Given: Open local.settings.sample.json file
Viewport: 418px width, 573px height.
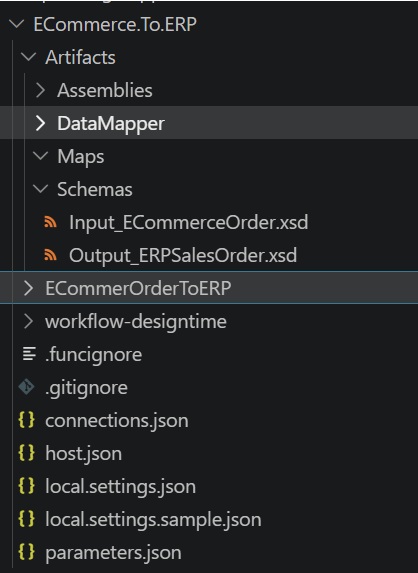Looking at the screenshot, I should pos(153,519).
